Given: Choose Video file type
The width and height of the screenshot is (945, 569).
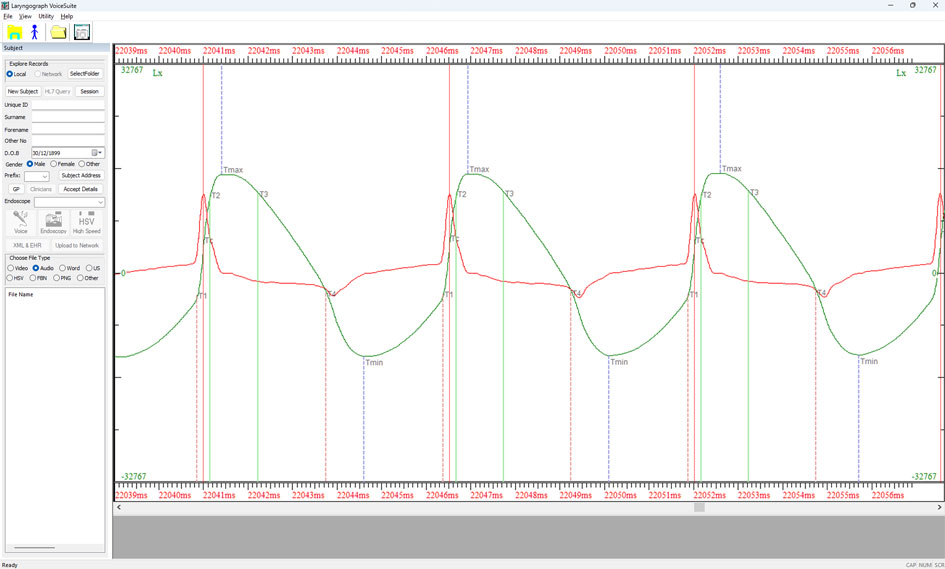Looking at the screenshot, I should 10,268.
